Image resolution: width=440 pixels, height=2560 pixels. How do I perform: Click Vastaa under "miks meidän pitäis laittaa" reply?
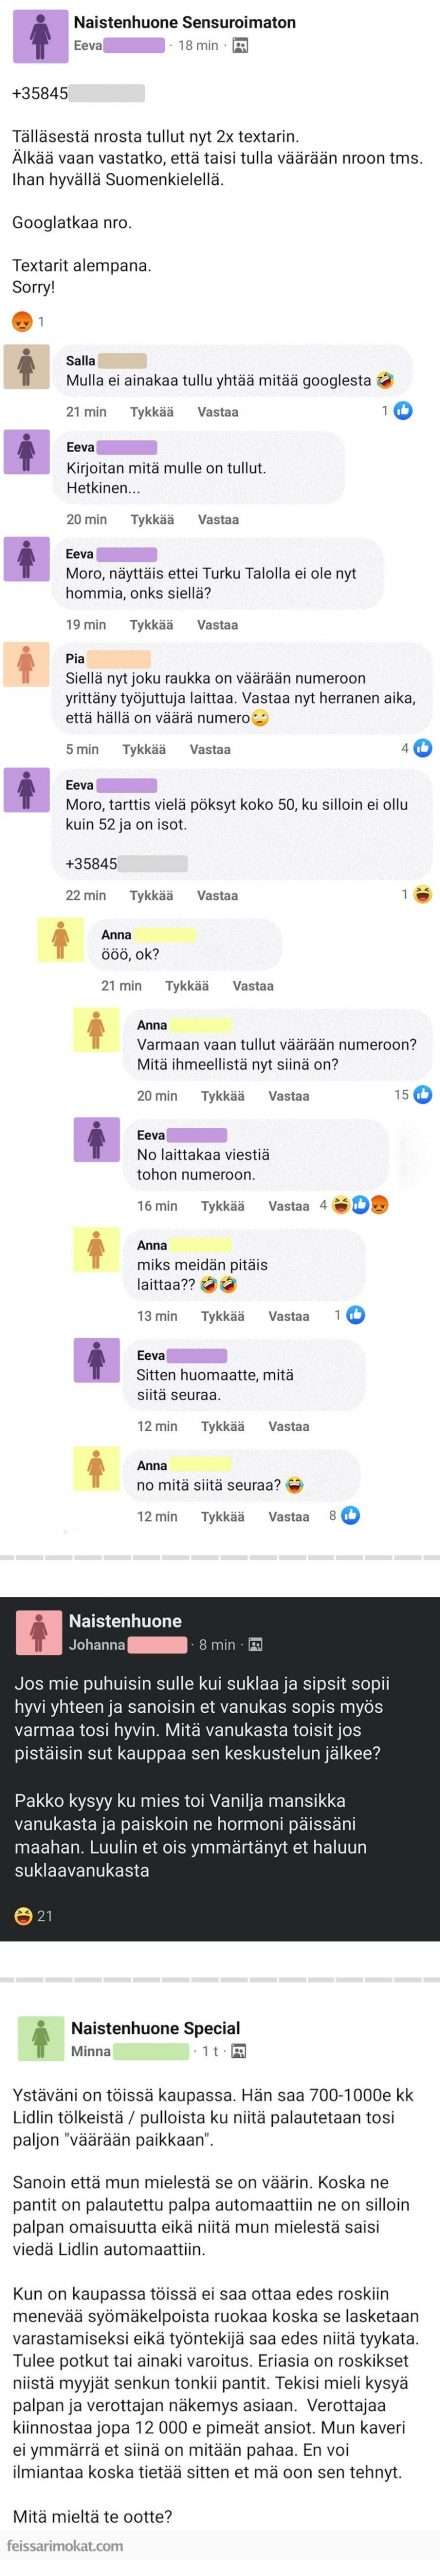pos(289,1316)
